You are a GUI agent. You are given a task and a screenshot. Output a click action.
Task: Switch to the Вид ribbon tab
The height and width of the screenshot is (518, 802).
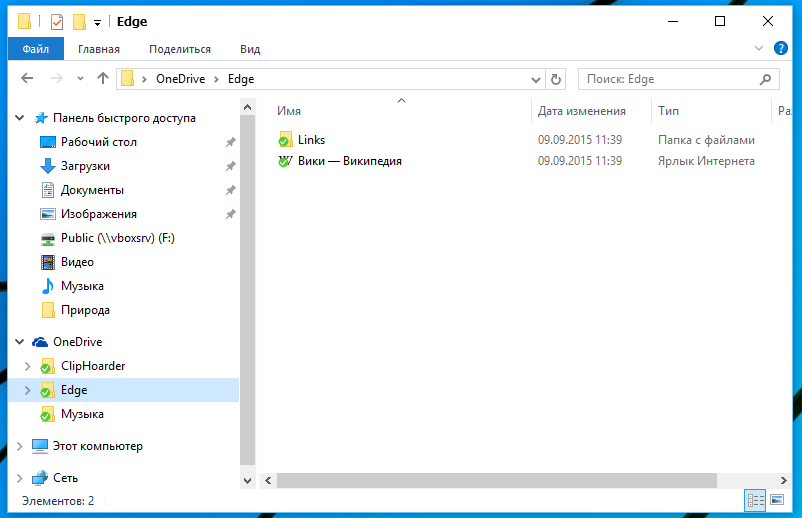tap(250, 49)
